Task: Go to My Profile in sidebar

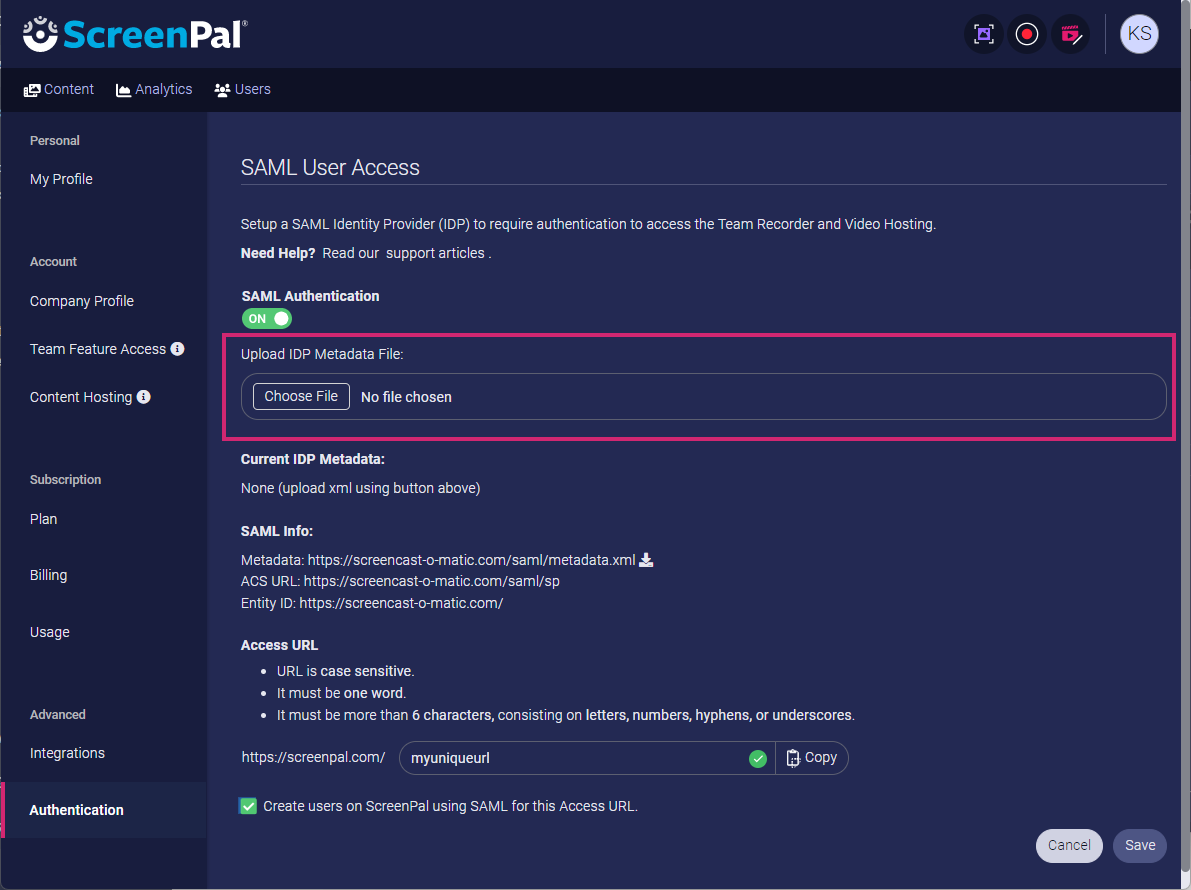Action: point(62,179)
